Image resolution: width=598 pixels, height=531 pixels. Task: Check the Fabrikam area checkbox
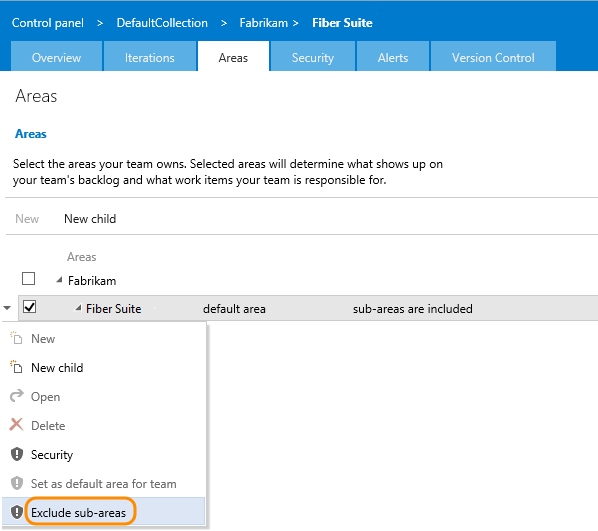coord(29,279)
